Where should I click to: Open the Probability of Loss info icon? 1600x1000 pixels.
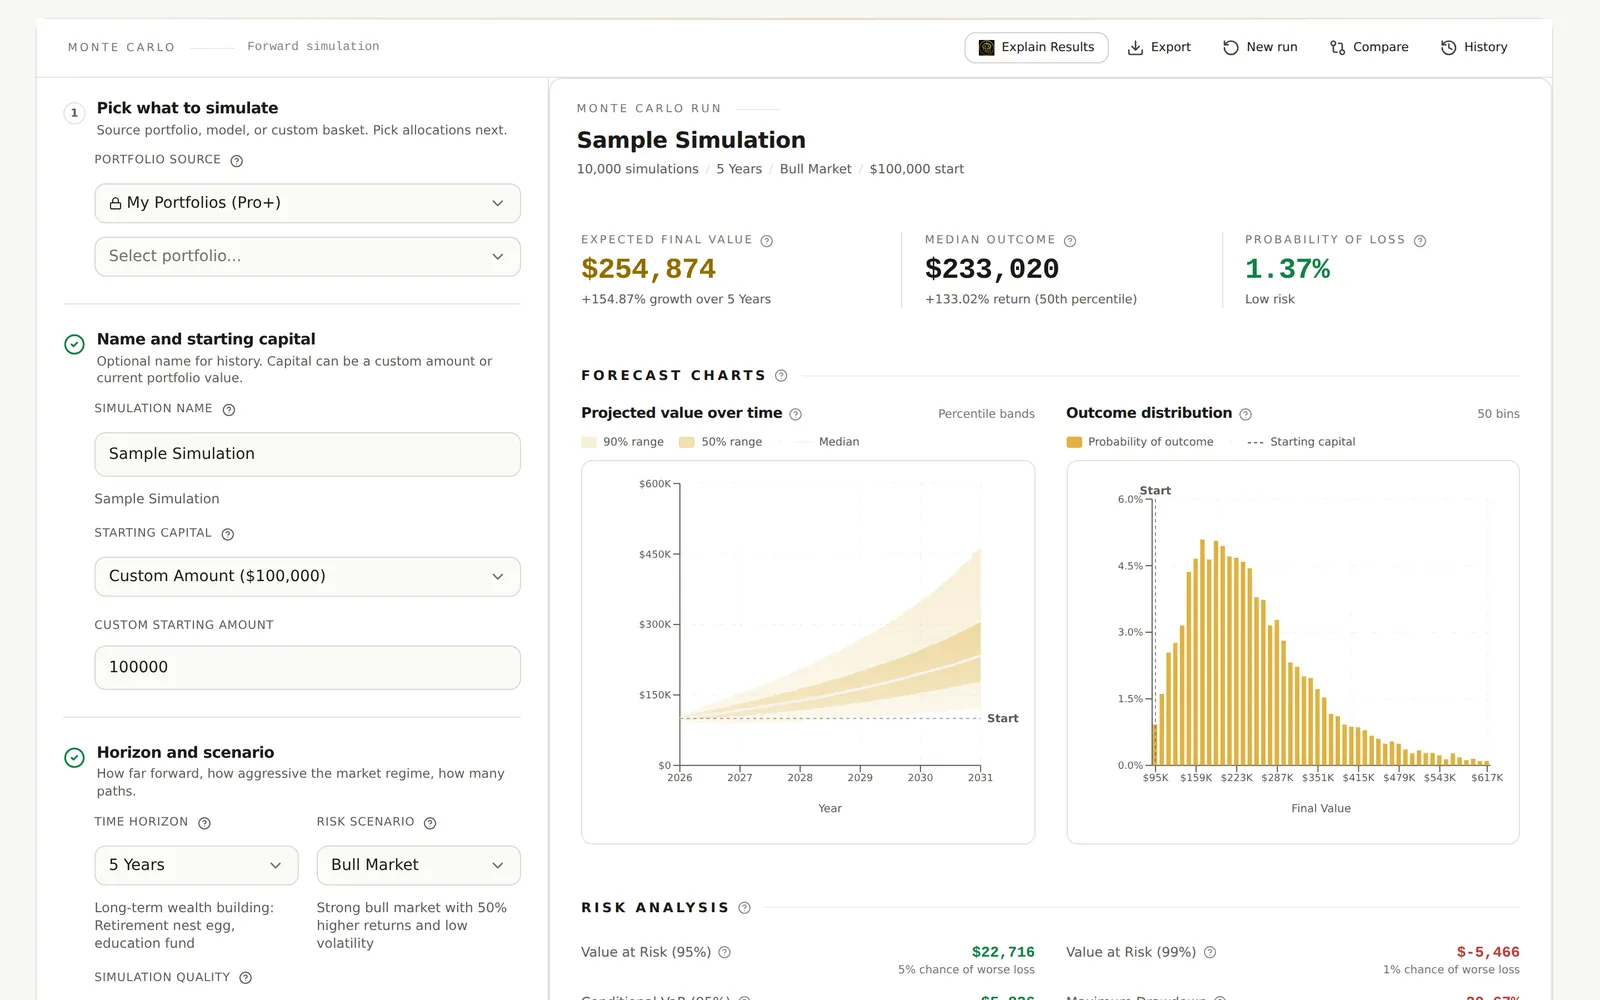pos(1420,241)
